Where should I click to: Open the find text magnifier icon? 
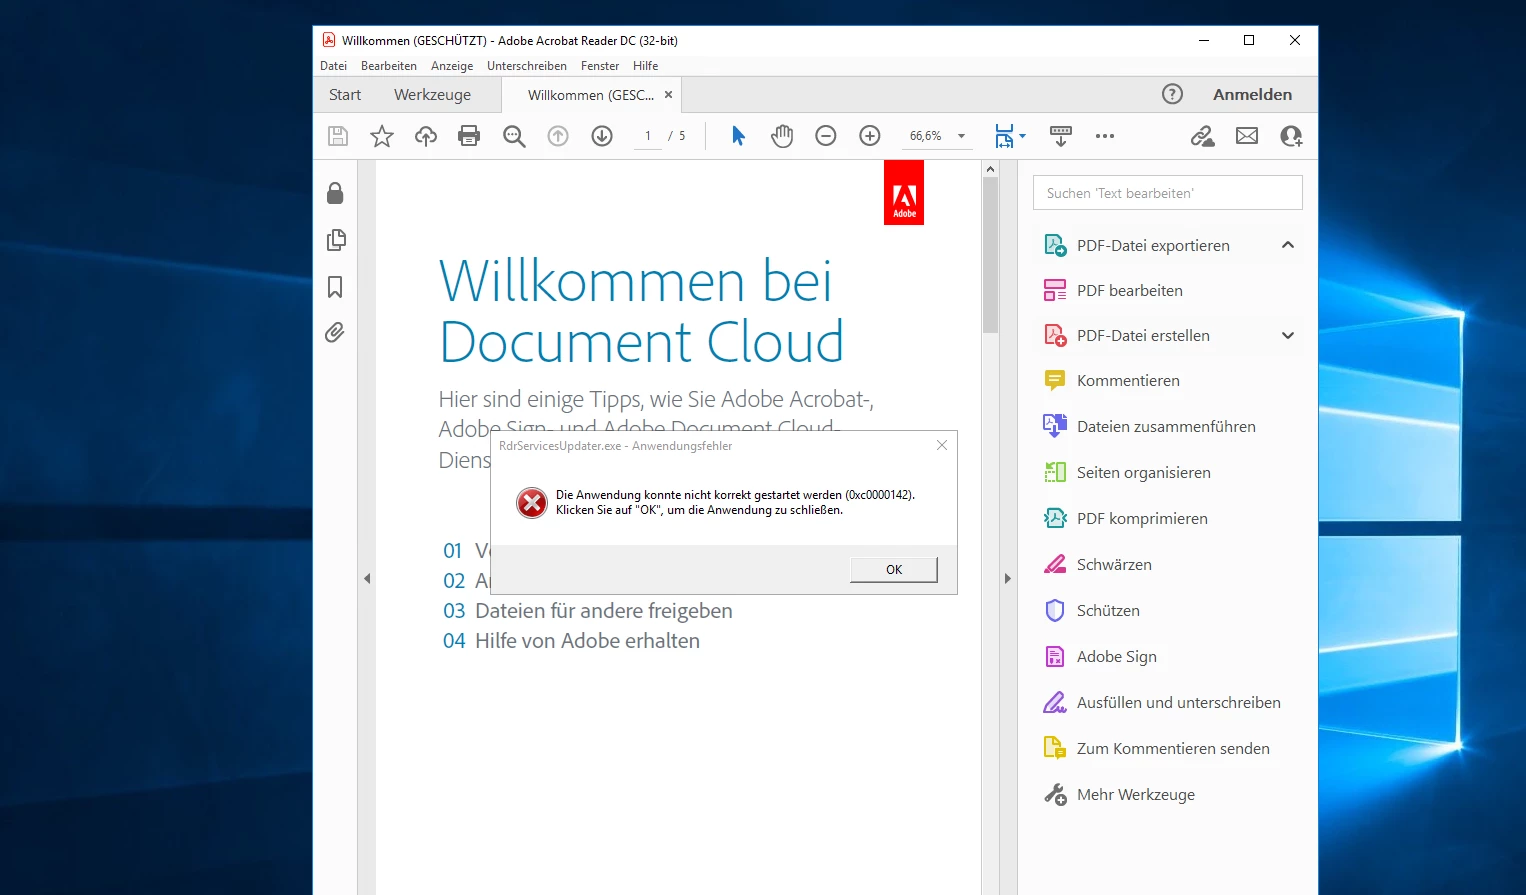point(514,136)
